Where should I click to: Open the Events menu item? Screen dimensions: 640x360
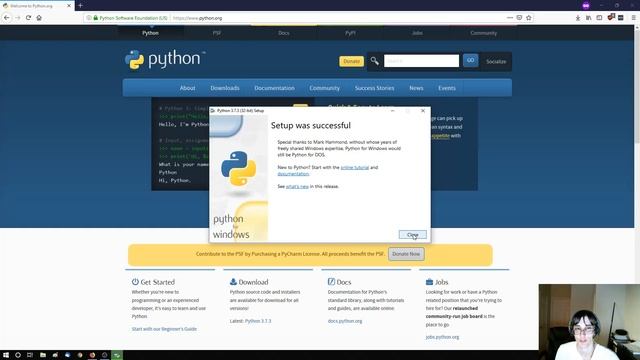click(x=447, y=88)
